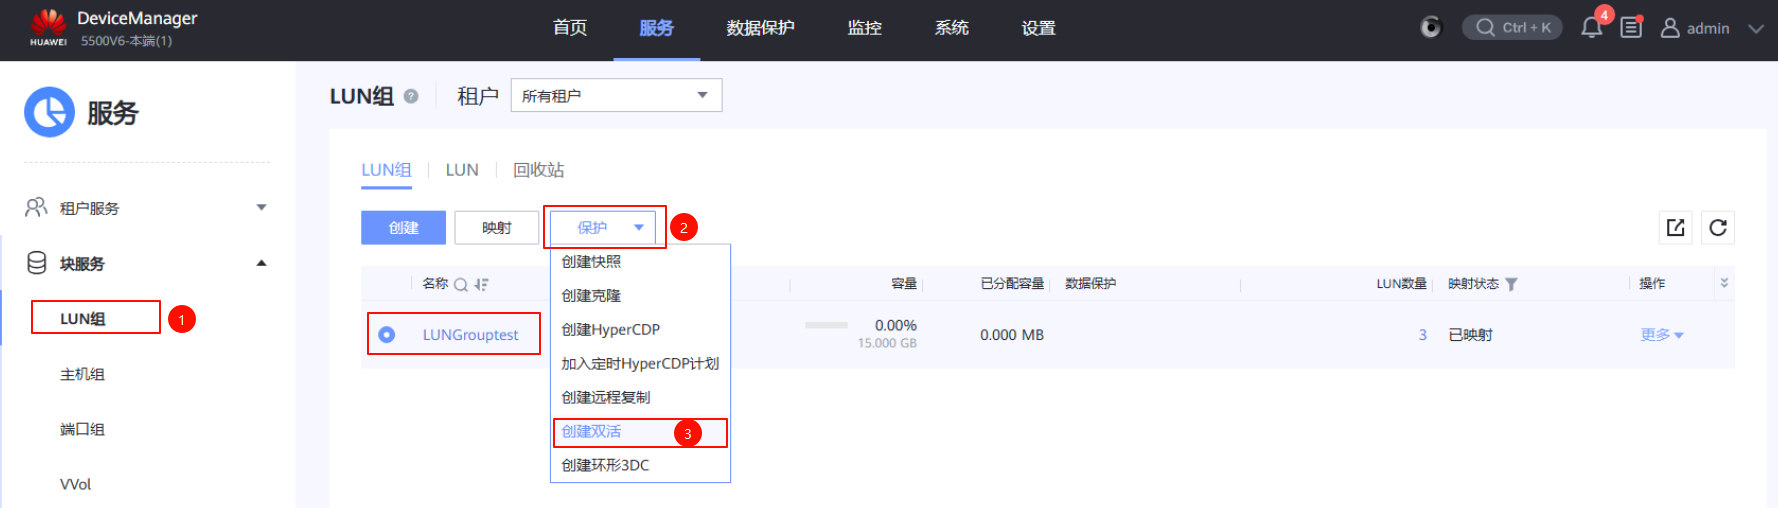Image resolution: width=1778 pixels, height=508 pixels.
Task: Click the refresh icon above the table
Action: click(1718, 228)
